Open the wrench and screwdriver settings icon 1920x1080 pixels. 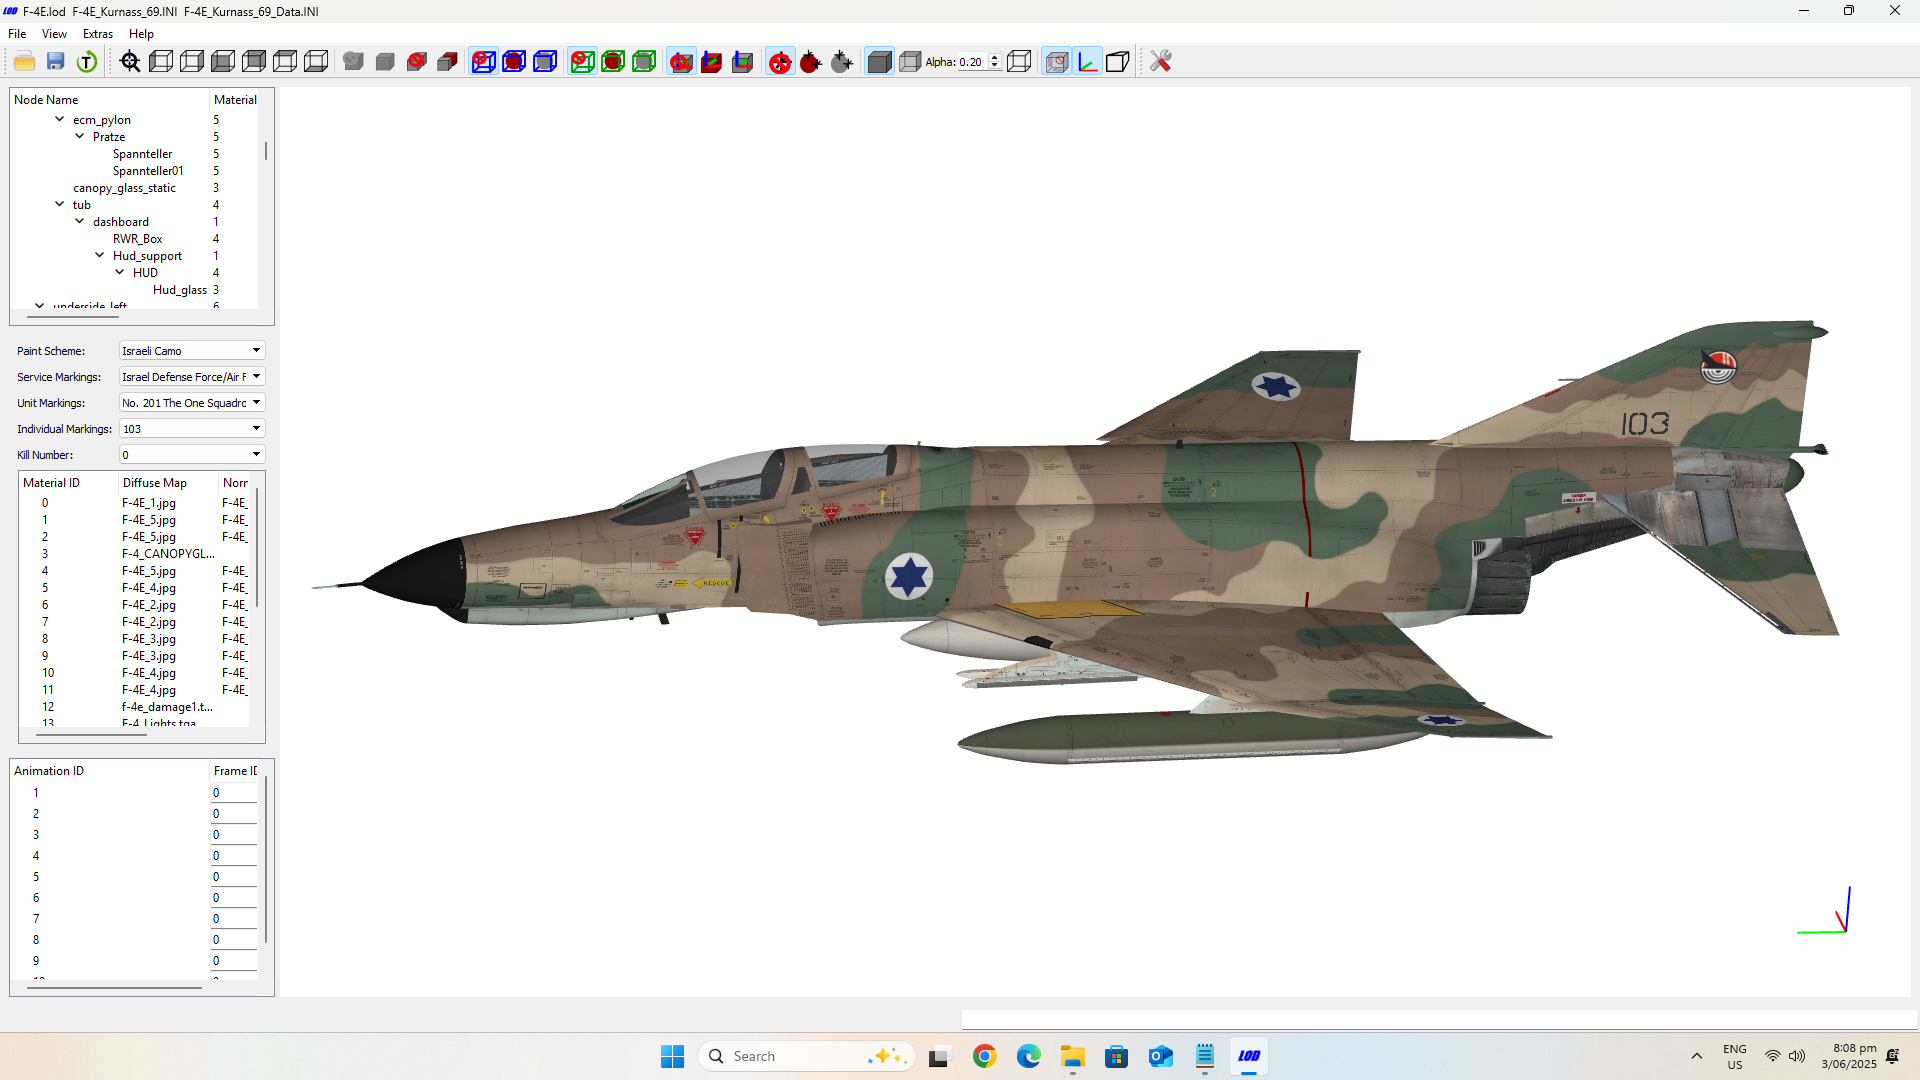click(x=1160, y=62)
